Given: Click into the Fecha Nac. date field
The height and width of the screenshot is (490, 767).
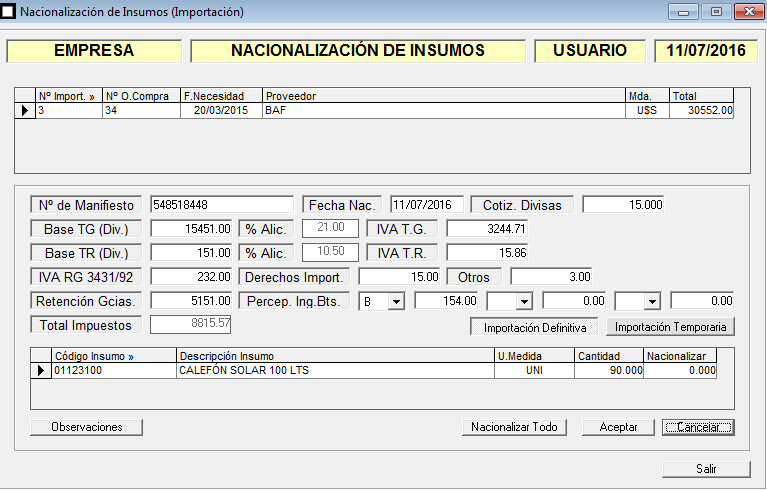Looking at the screenshot, I should 427,205.
